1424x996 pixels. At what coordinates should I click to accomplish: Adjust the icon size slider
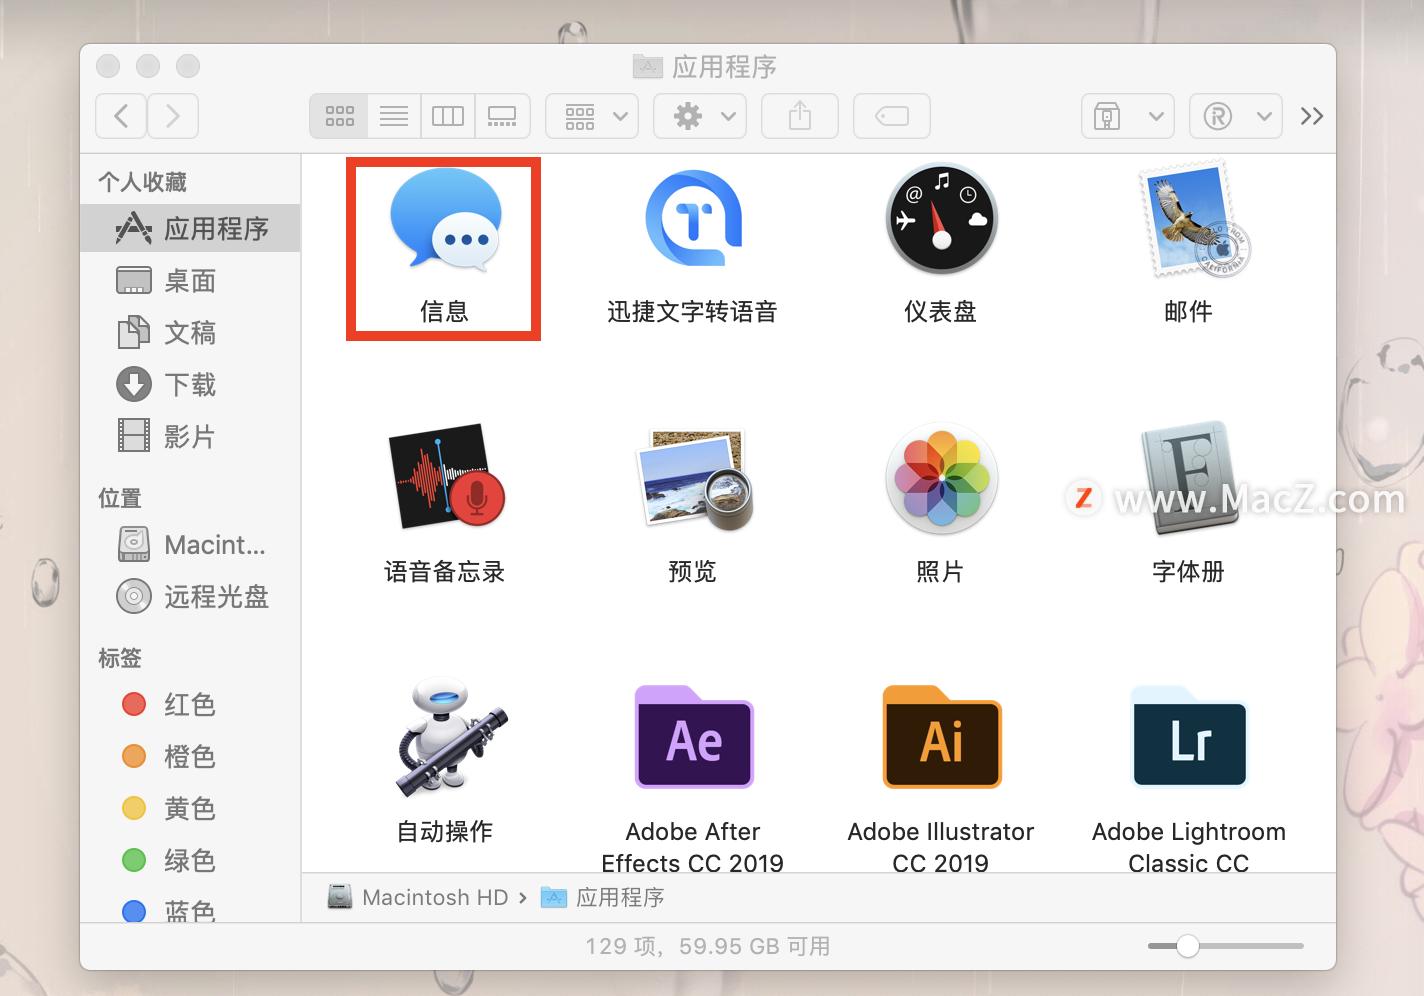pyautogui.click(x=1186, y=945)
